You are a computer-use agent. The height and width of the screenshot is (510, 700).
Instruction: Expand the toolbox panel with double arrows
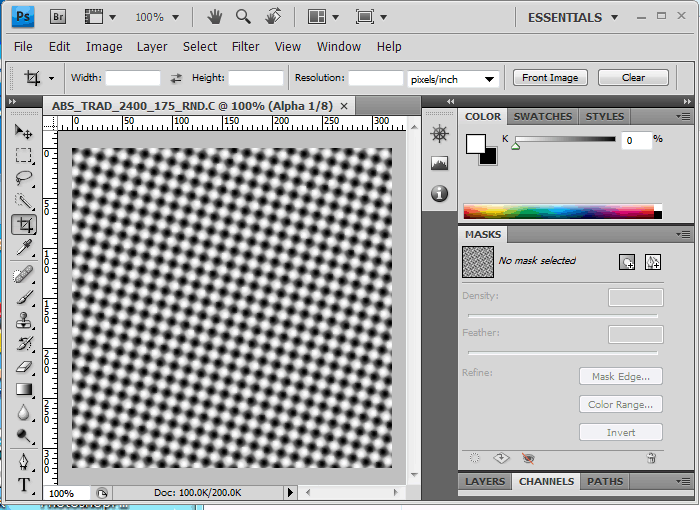pos(12,102)
